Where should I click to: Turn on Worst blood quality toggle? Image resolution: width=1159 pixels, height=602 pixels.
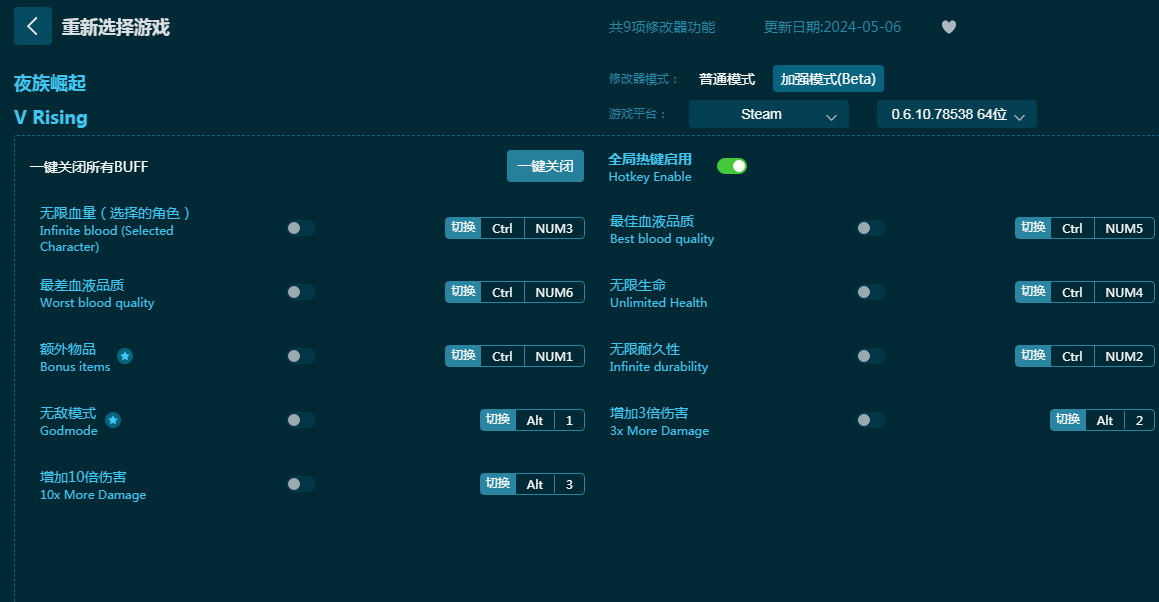301,292
